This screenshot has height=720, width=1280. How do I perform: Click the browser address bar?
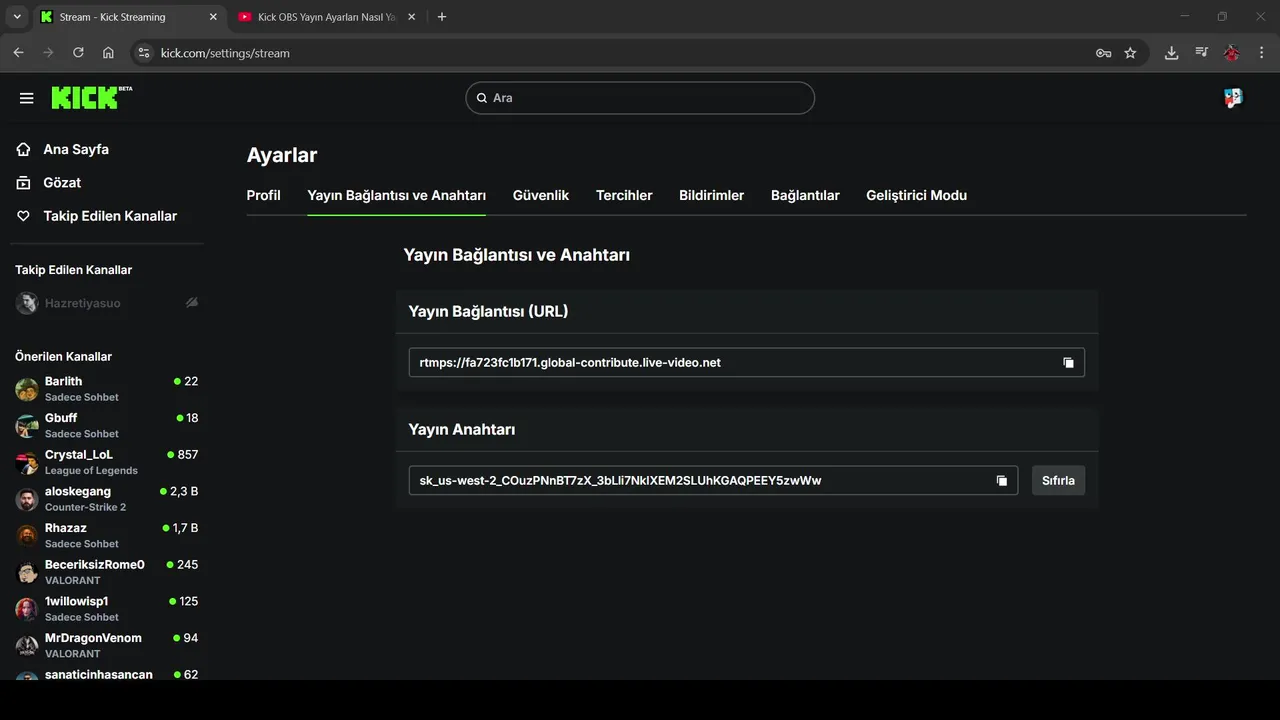[620, 53]
